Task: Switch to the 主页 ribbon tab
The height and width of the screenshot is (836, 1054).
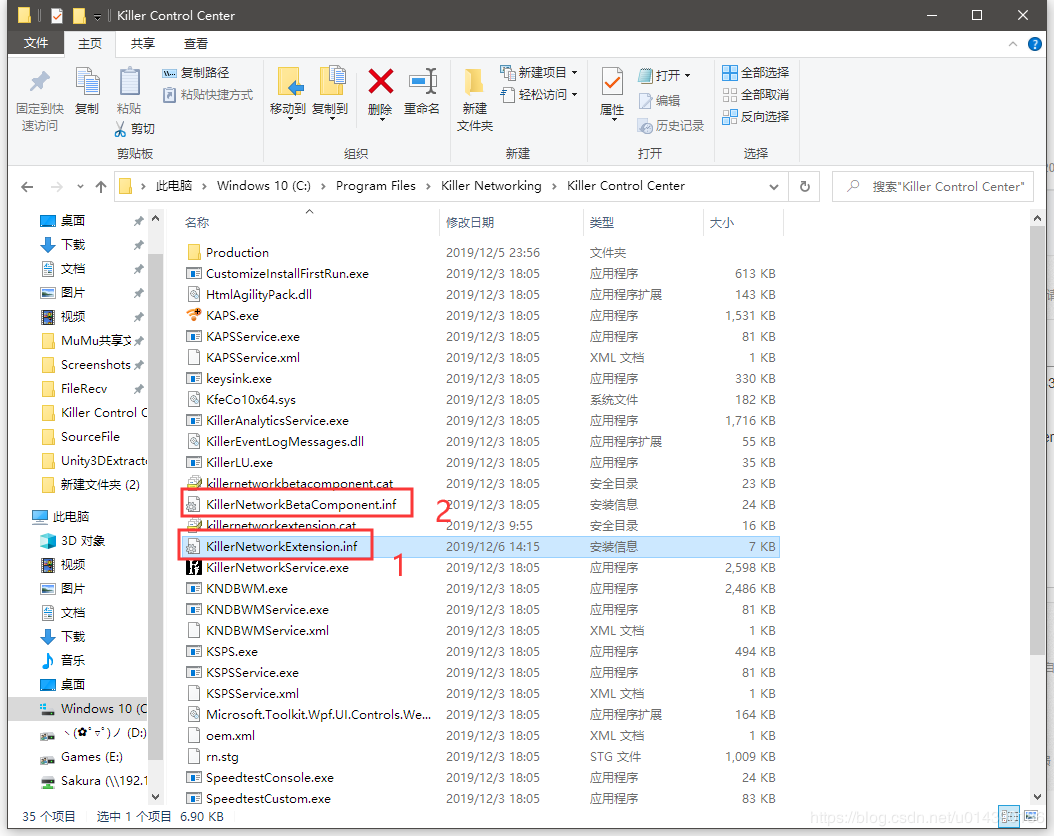Action: (89, 44)
